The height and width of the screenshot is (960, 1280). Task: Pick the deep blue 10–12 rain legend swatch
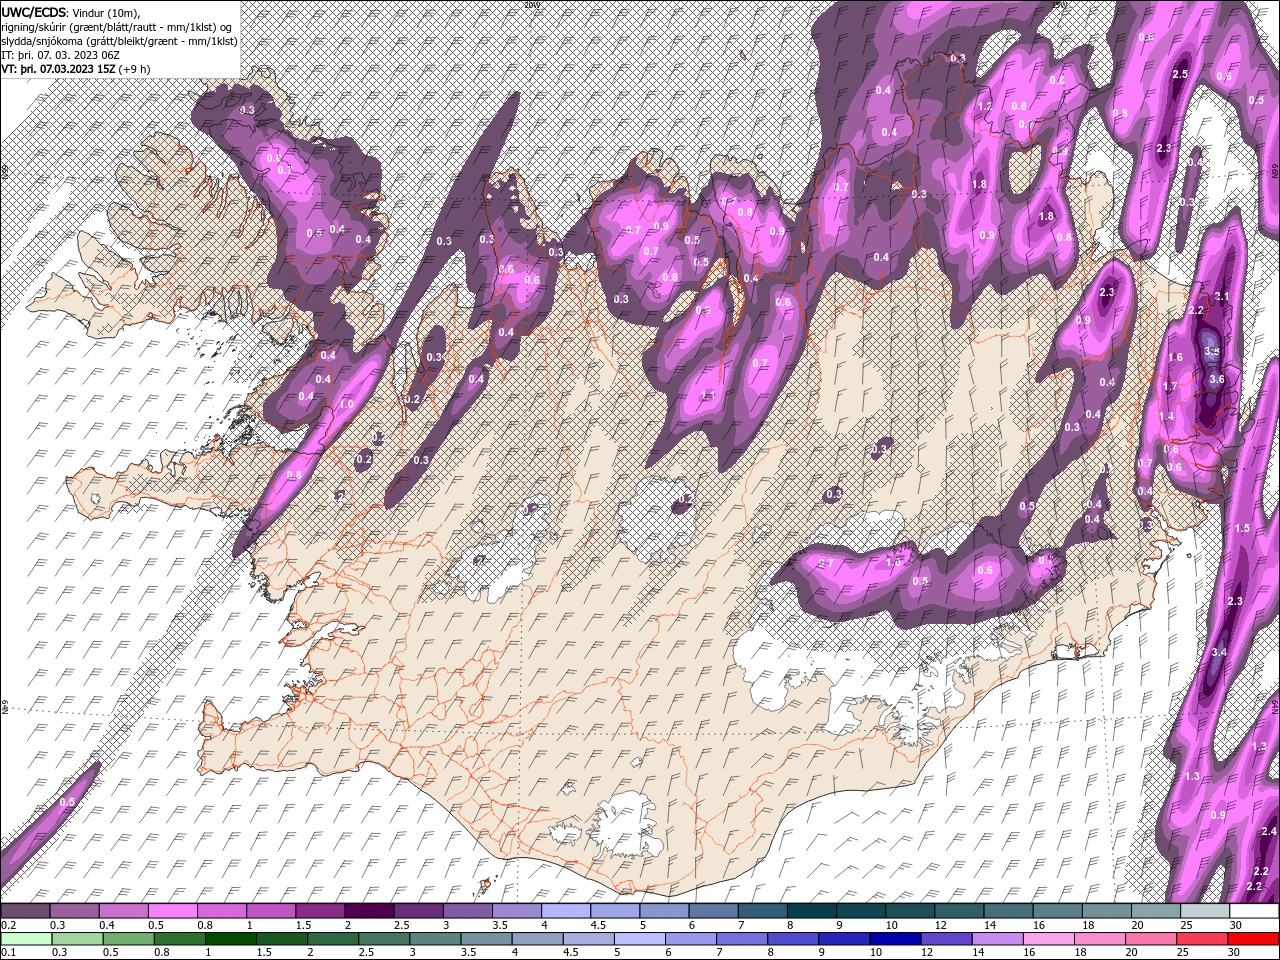pos(895,939)
